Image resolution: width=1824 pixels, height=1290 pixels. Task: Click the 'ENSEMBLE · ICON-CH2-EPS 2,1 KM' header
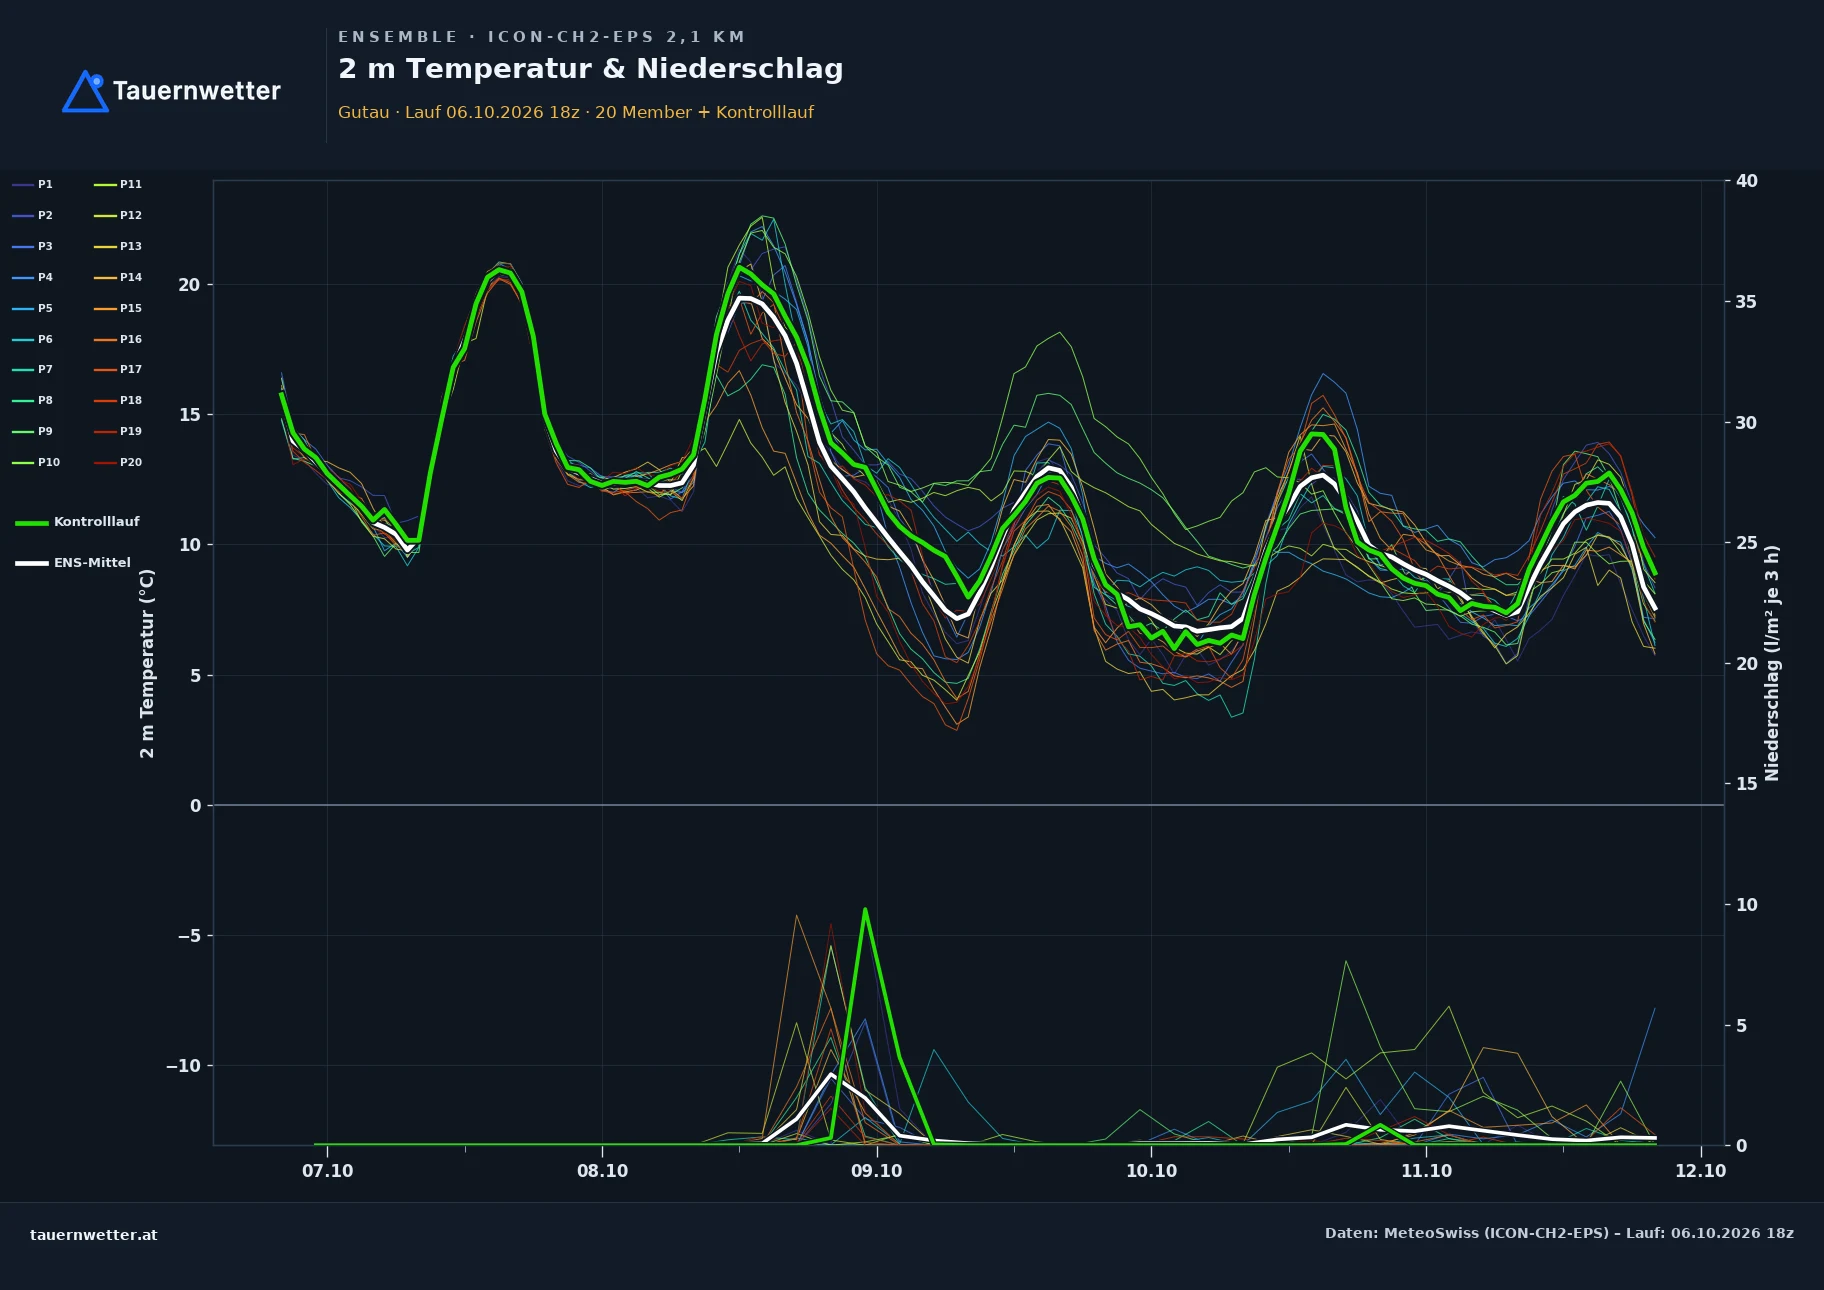pos(541,37)
